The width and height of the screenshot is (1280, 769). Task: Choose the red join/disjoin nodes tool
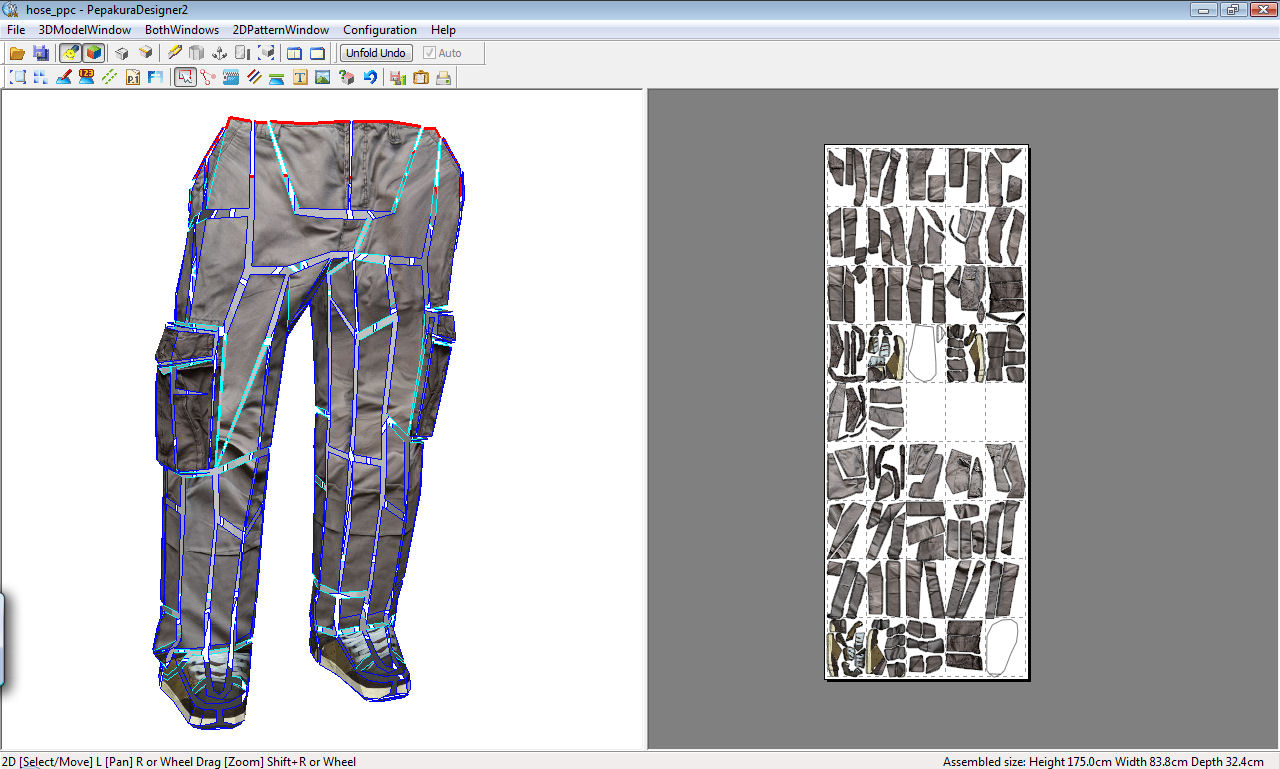pyautogui.click(x=208, y=77)
